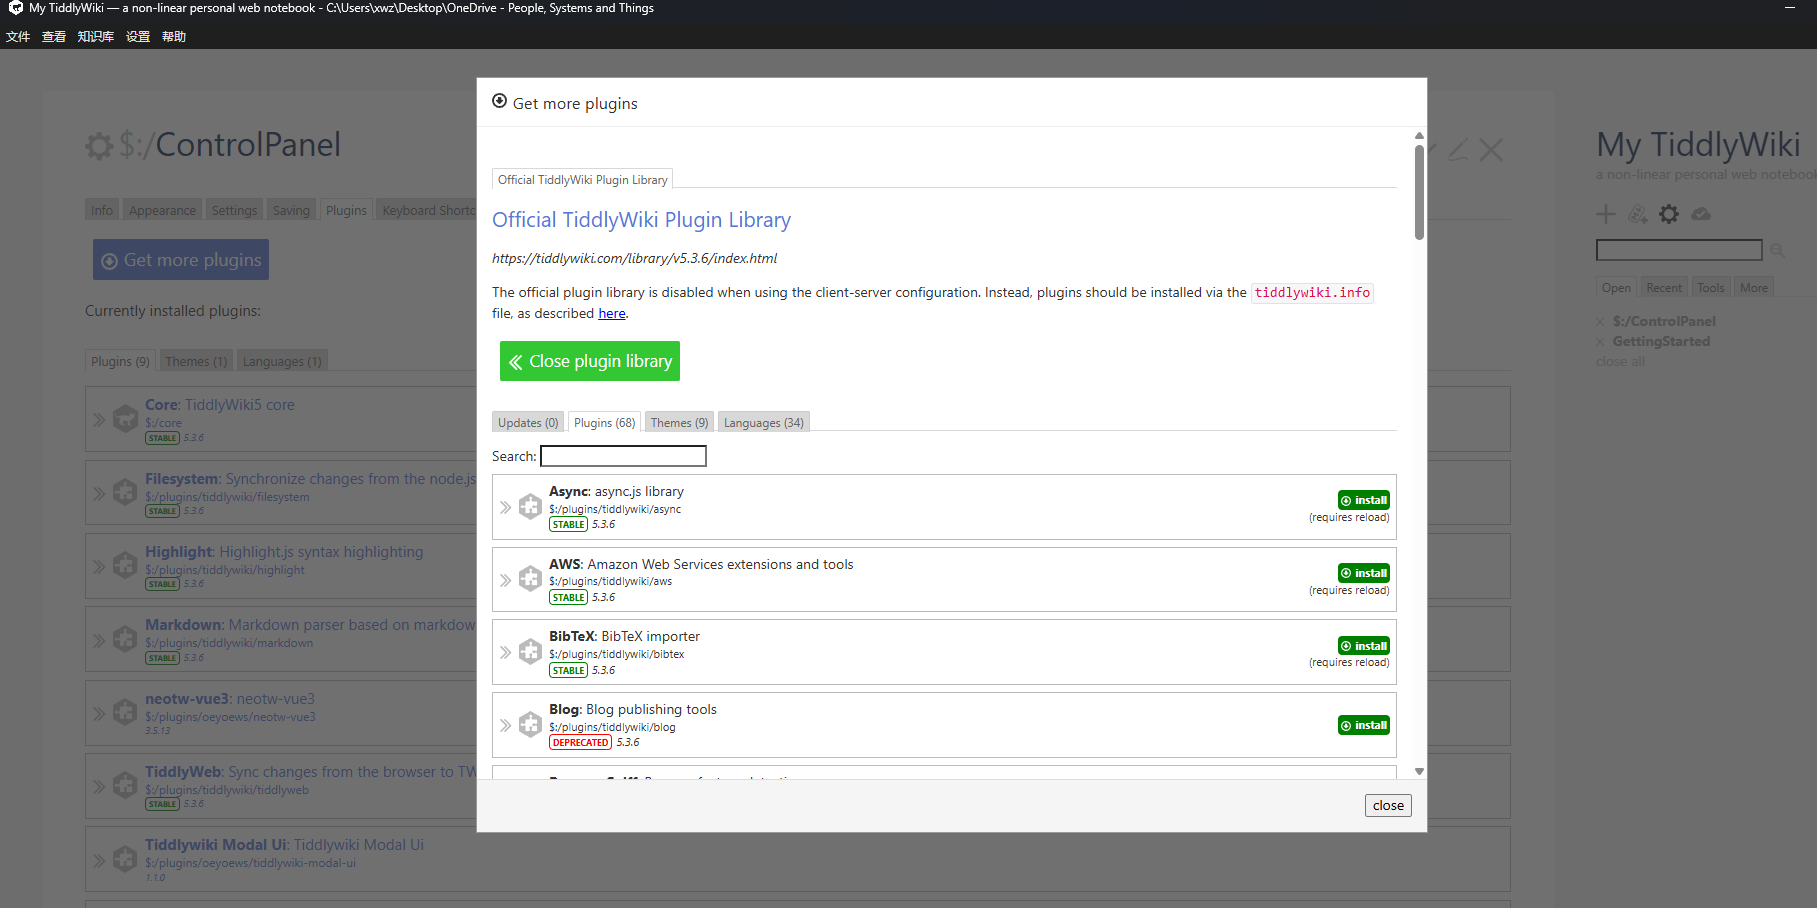Focus the plugin Search input field
1817x908 pixels.
coord(623,456)
